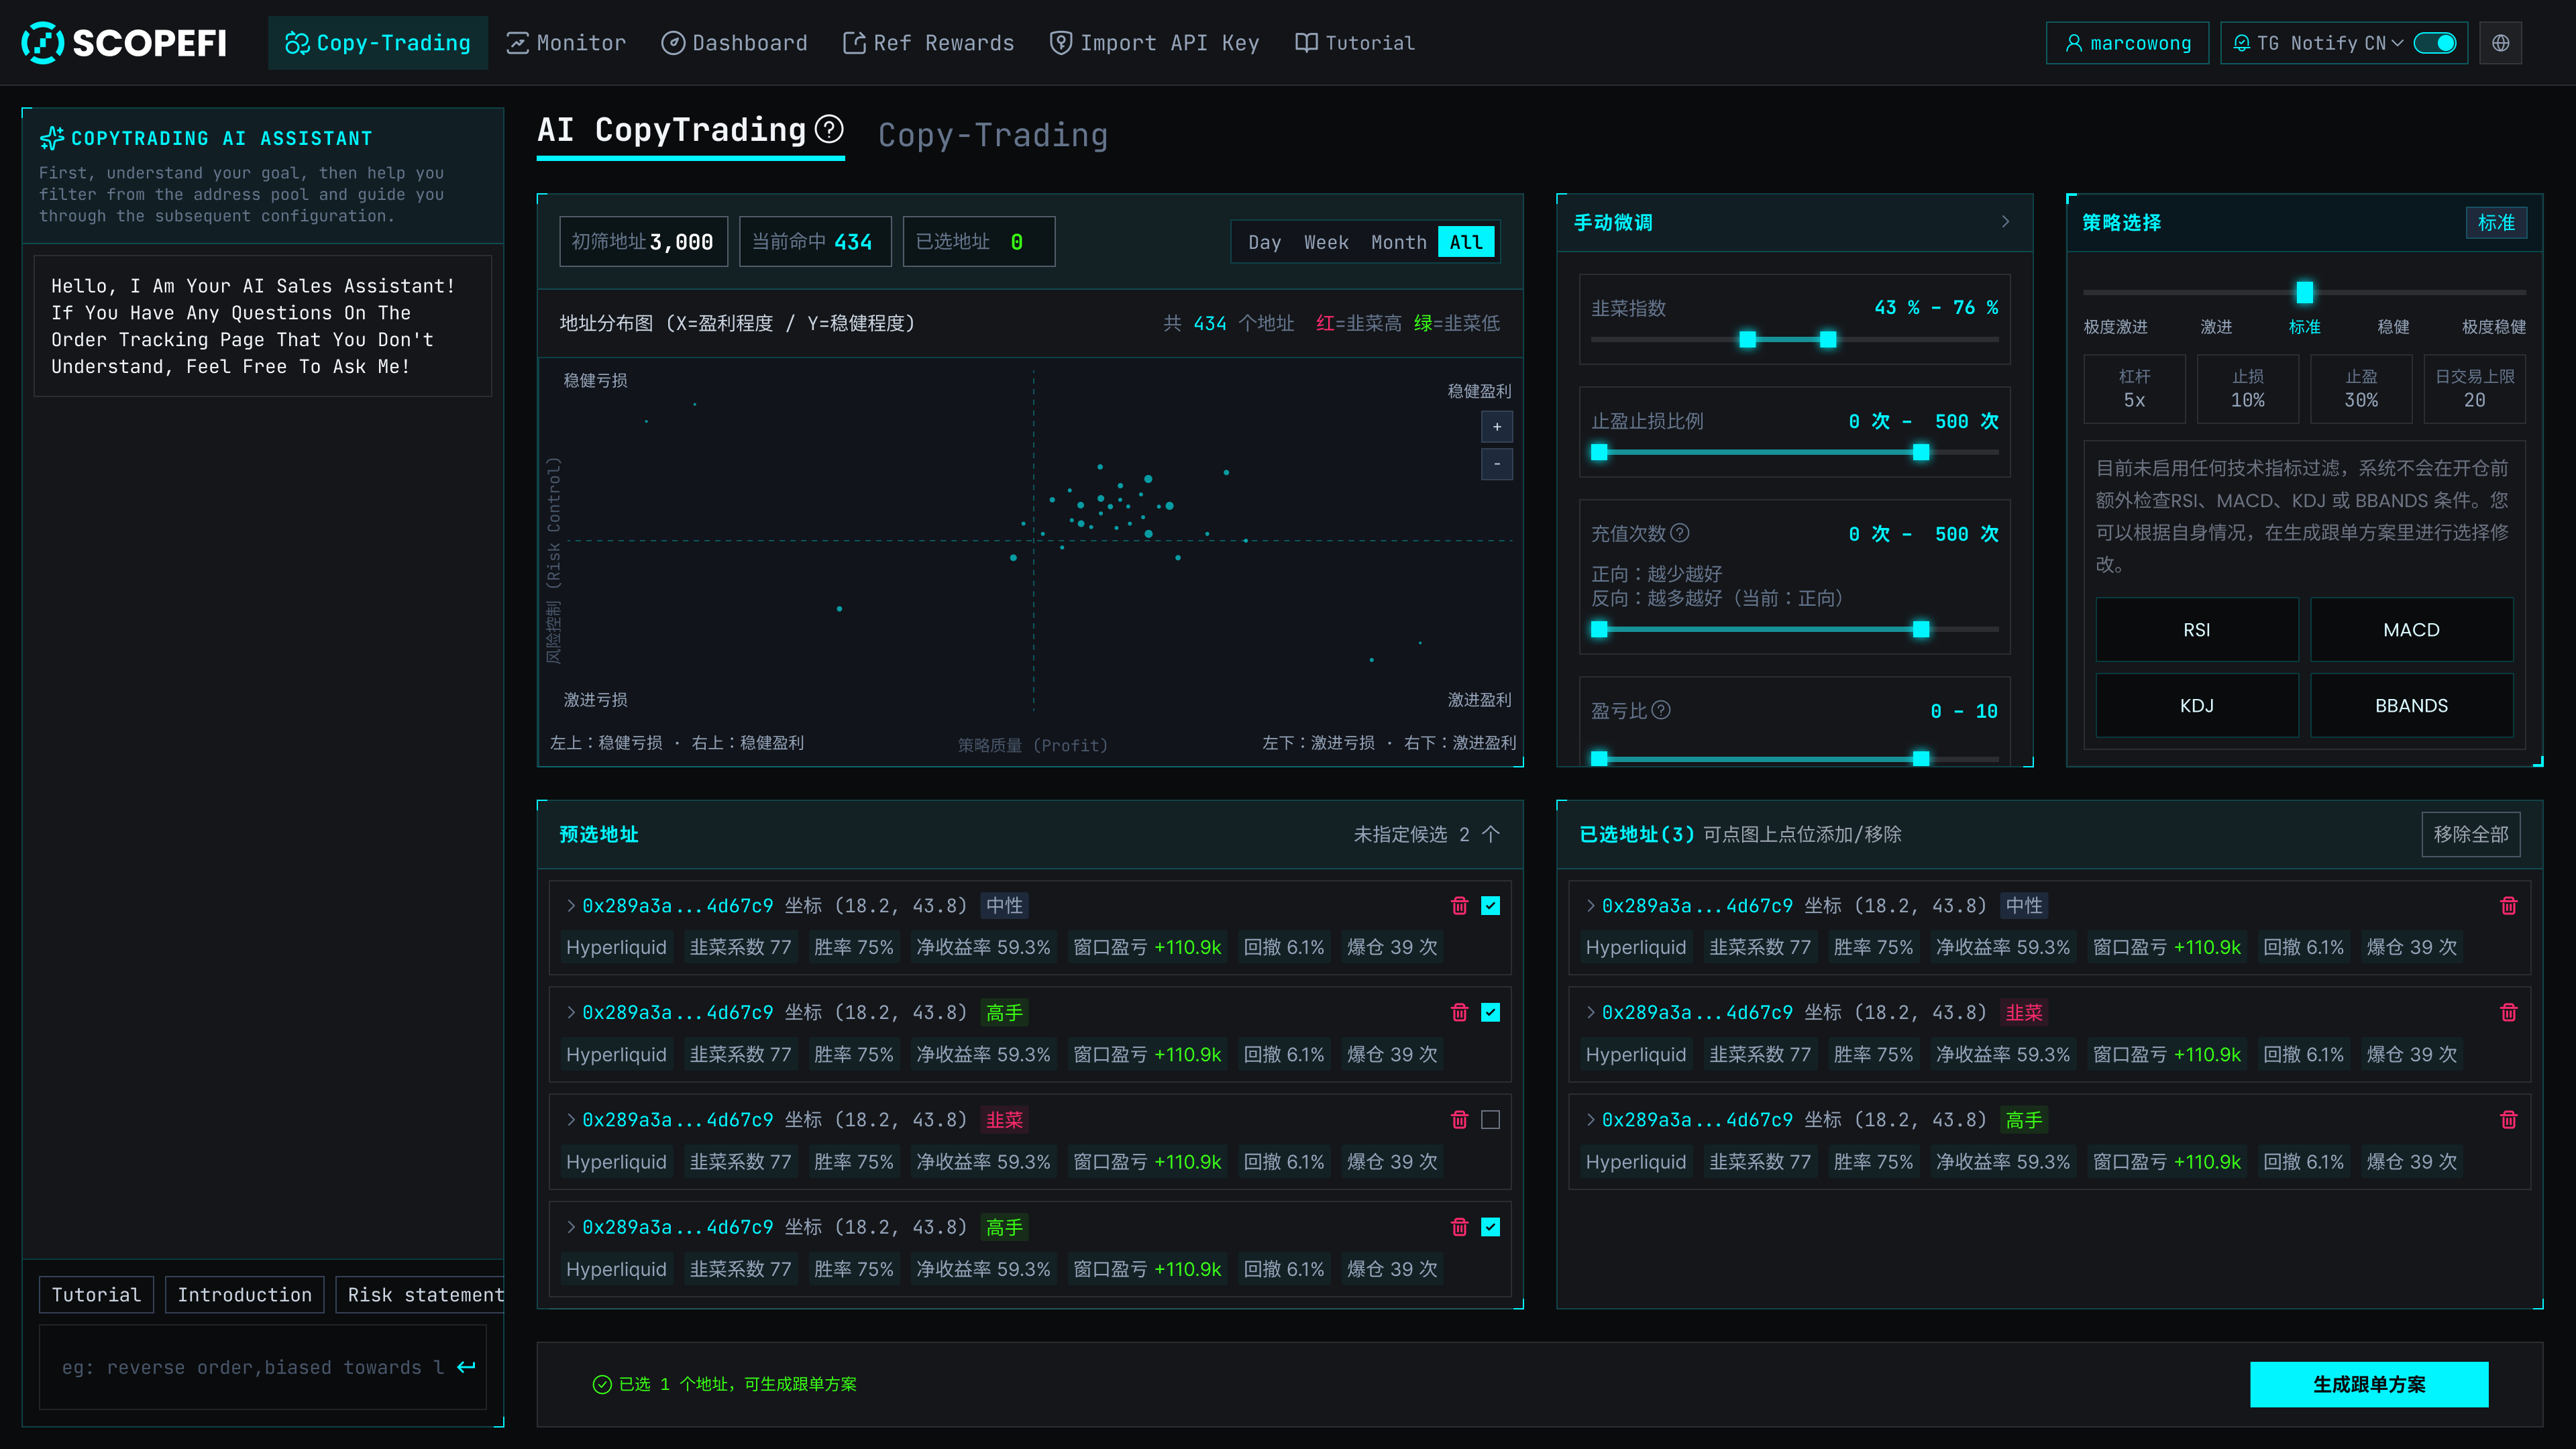Click the 止盈止损比例 slider right handle
The width and height of the screenshot is (2576, 1449).
(x=1920, y=452)
